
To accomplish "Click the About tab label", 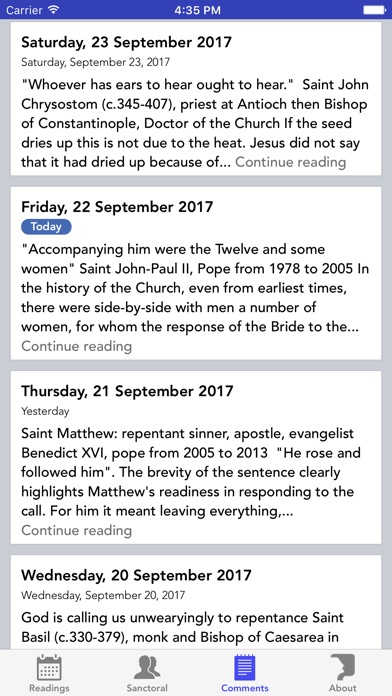I will [x=343, y=688].
